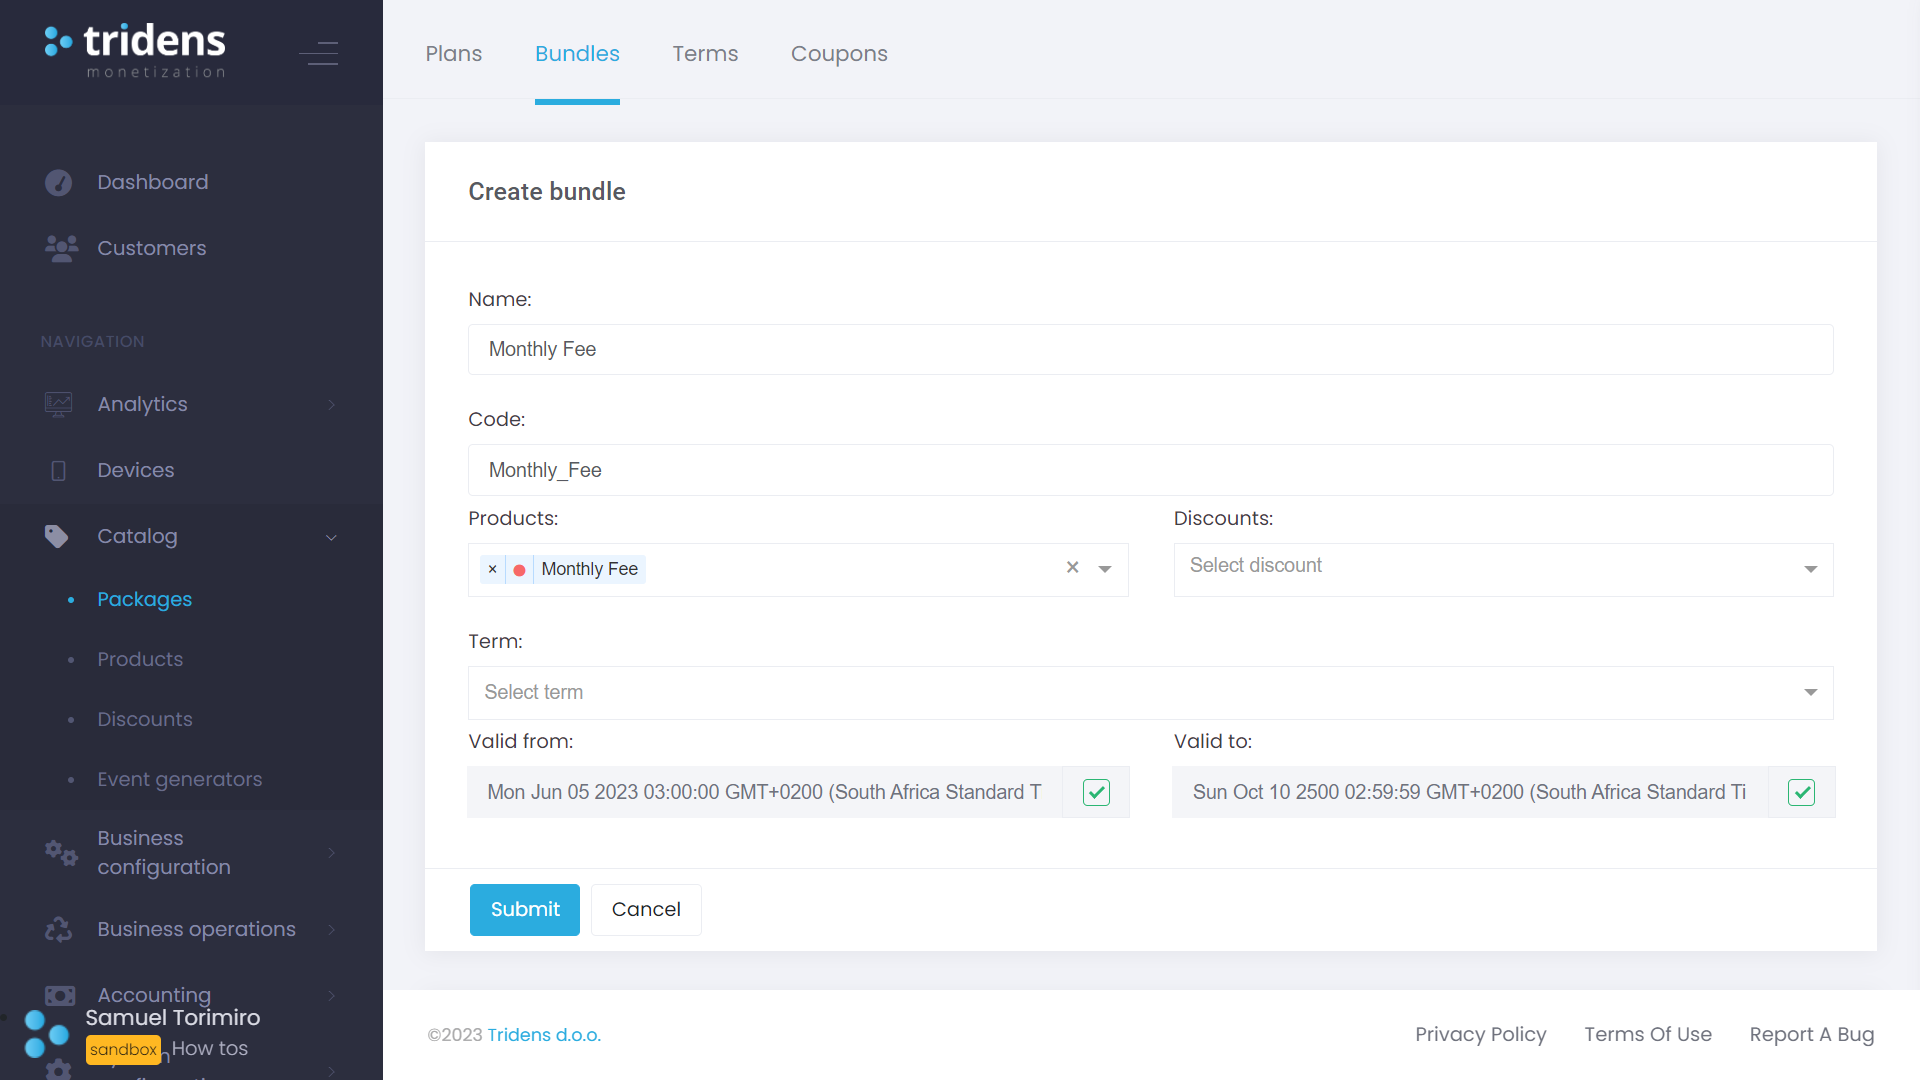Open the Tridens d.o.o. link
This screenshot has width=1920, height=1080.
click(x=544, y=1034)
